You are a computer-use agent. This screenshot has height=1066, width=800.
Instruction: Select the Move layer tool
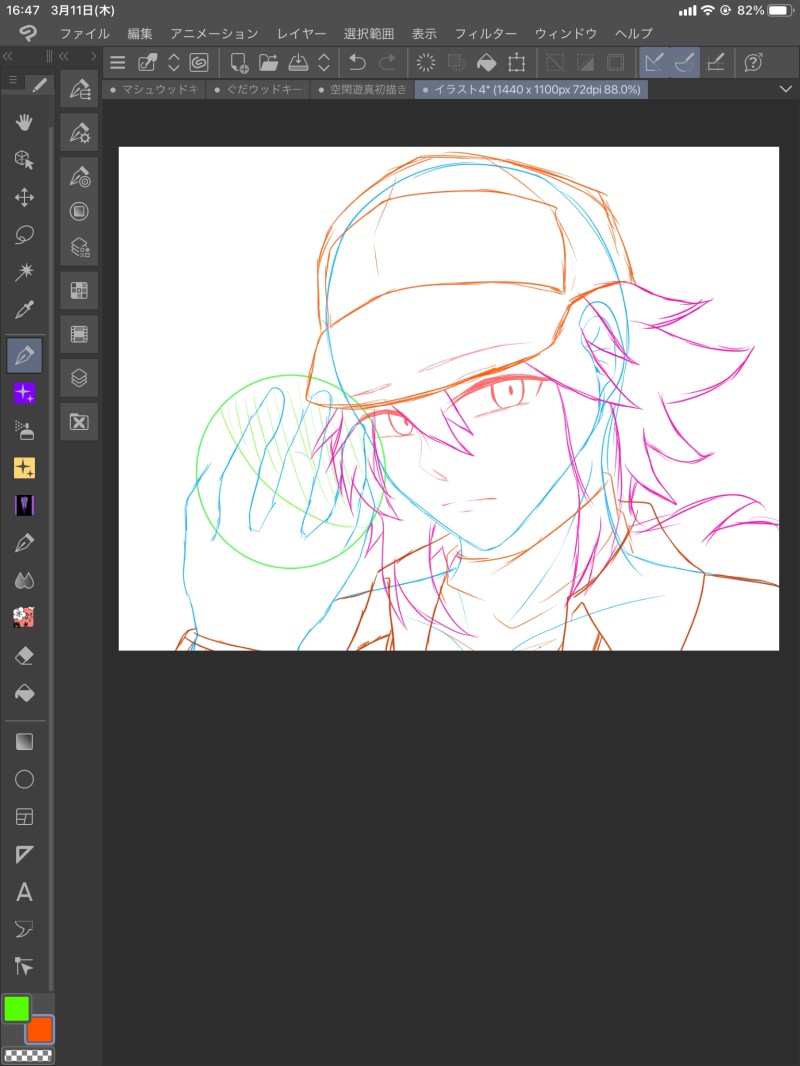pos(24,197)
